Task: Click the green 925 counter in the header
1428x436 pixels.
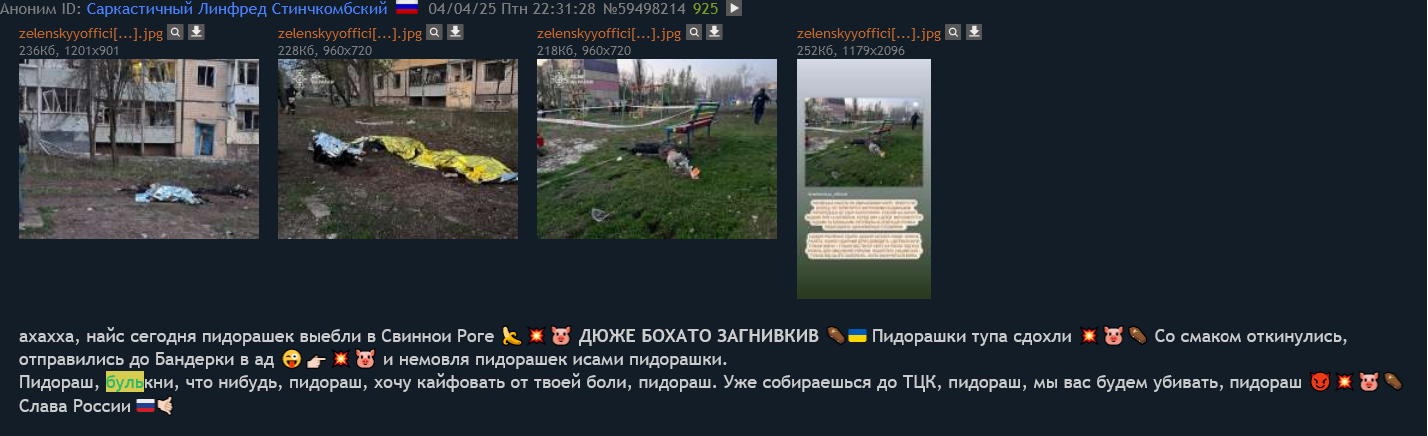Action: point(705,8)
